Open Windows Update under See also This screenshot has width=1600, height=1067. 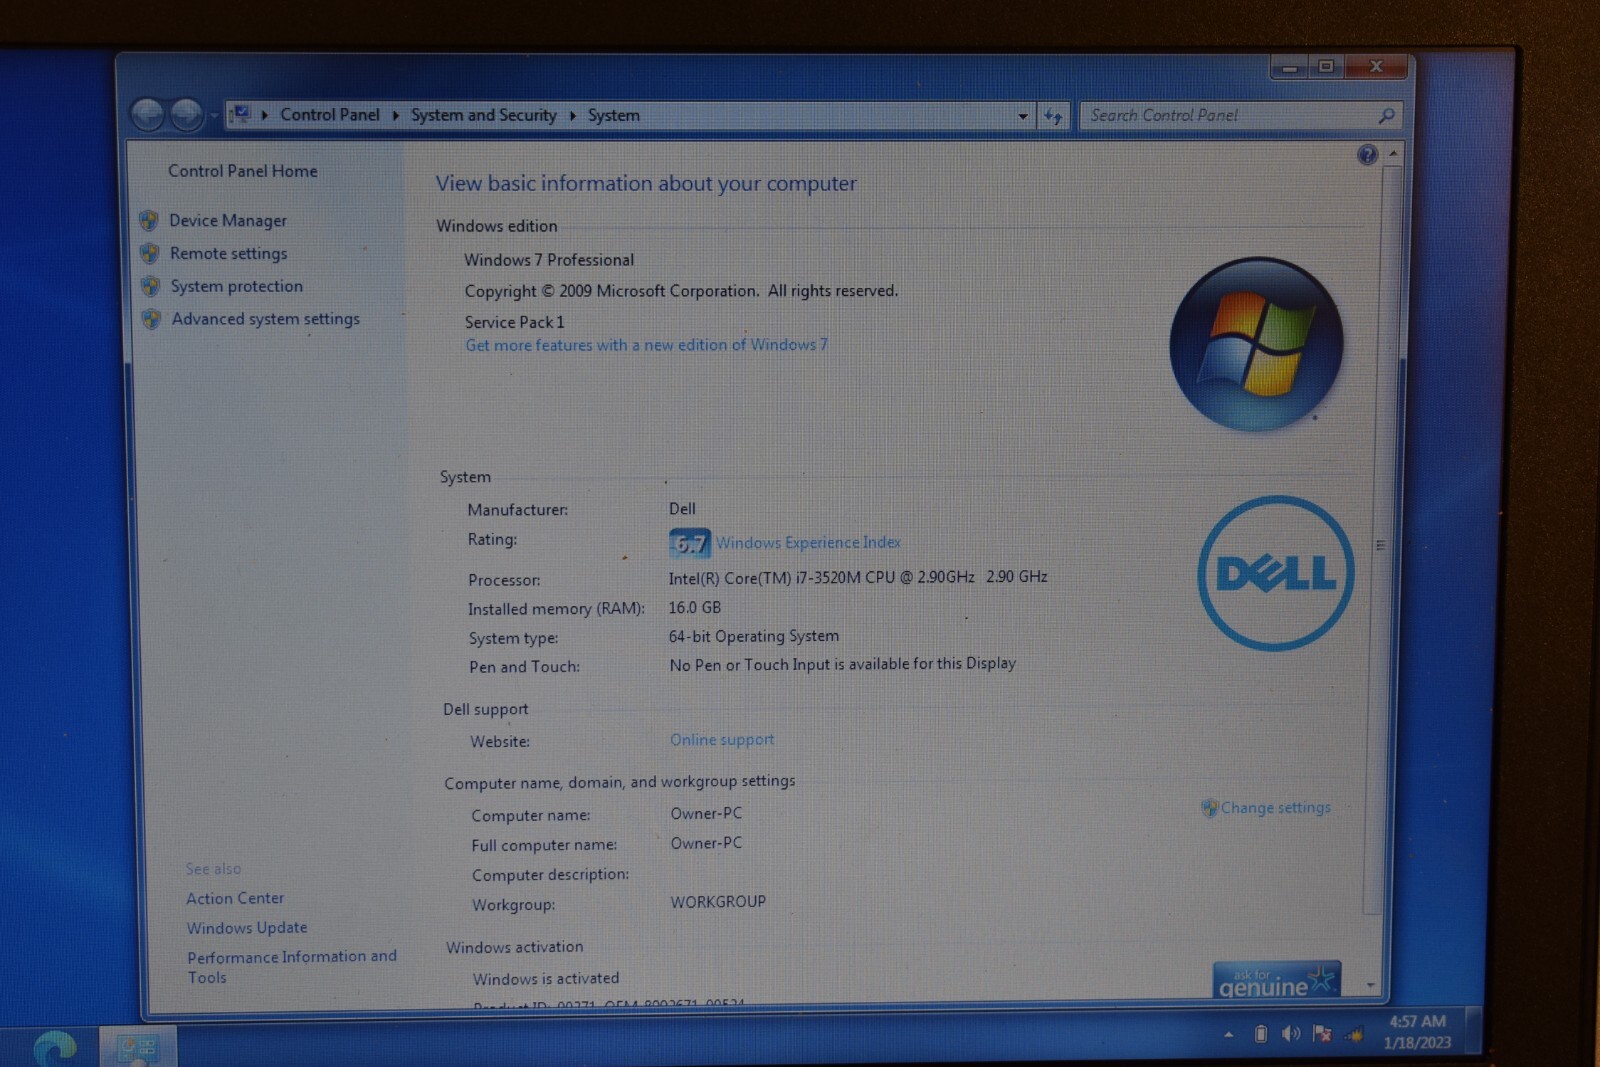point(247,928)
